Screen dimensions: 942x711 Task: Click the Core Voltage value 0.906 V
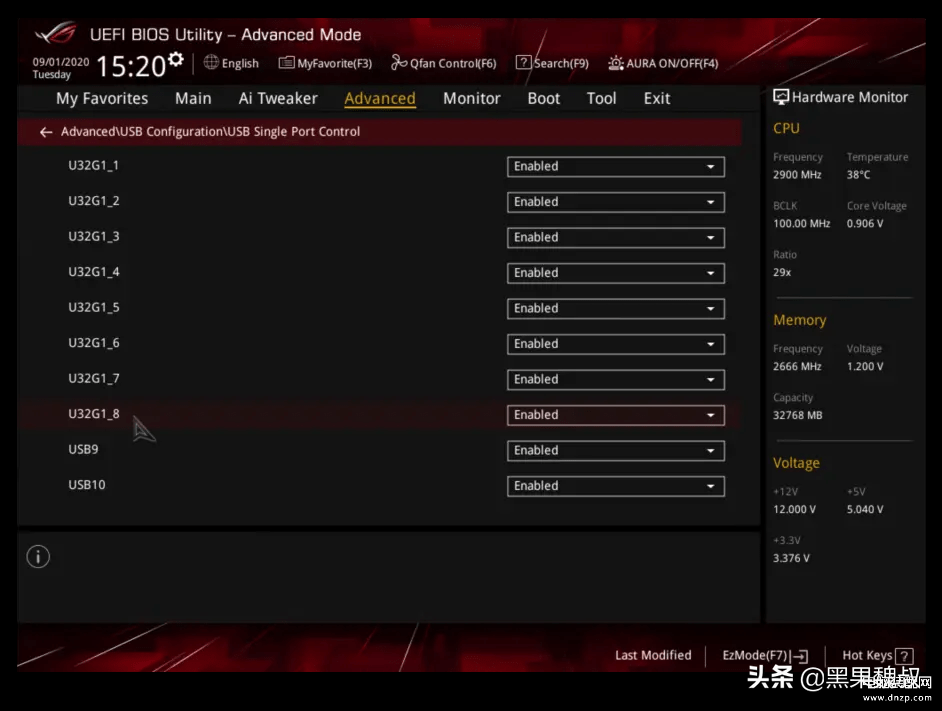[865, 224]
